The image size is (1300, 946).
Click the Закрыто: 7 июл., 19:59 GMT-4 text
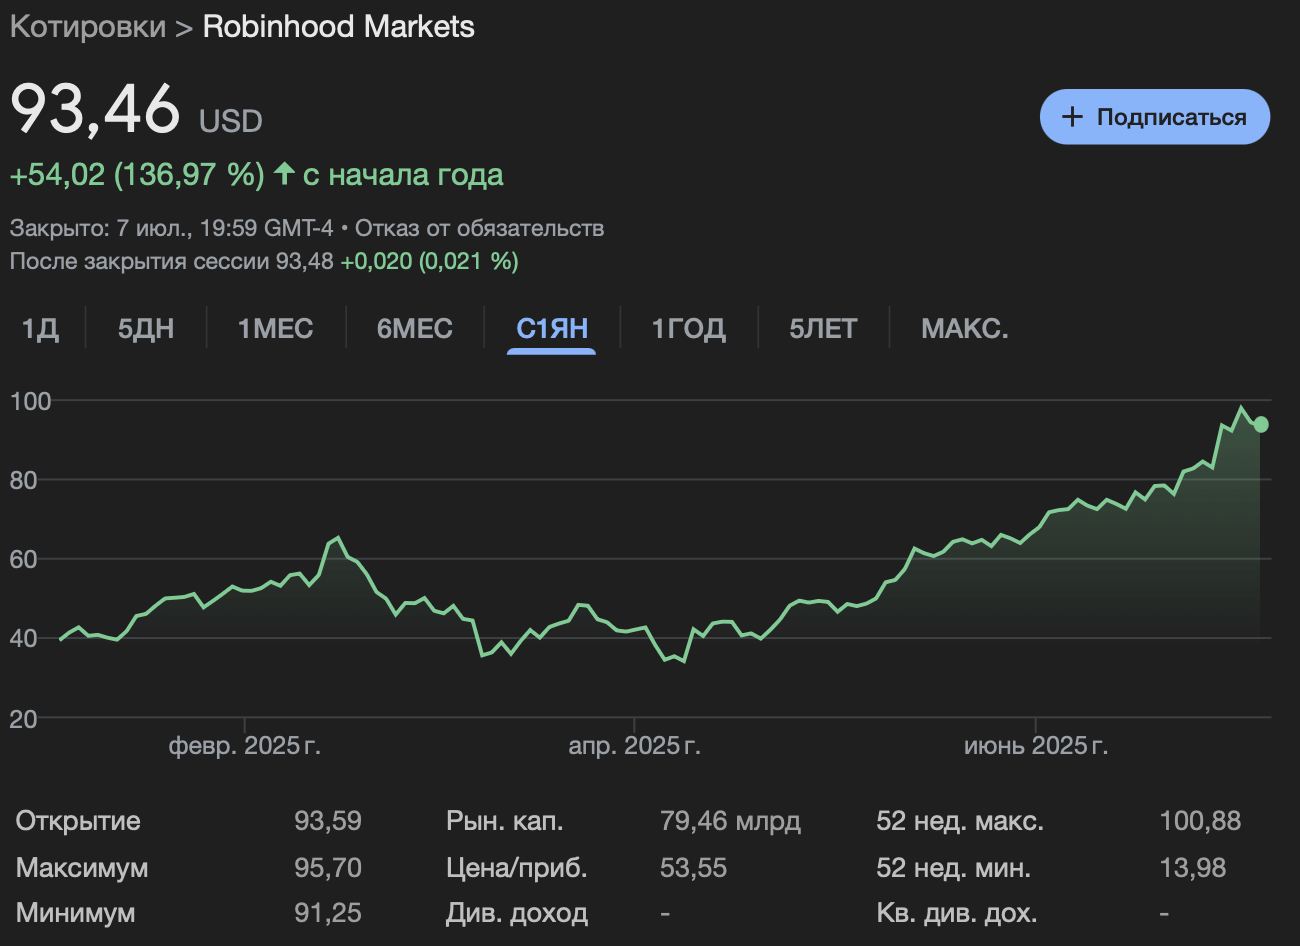171,228
